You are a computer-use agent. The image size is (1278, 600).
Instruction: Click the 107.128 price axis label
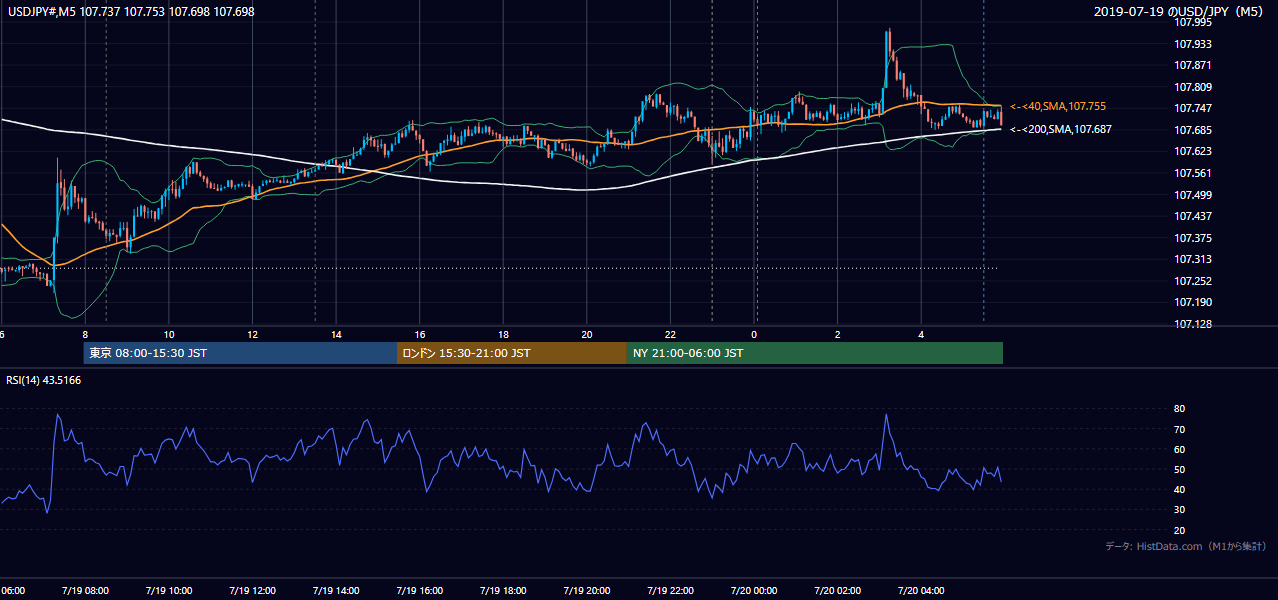1195,324
